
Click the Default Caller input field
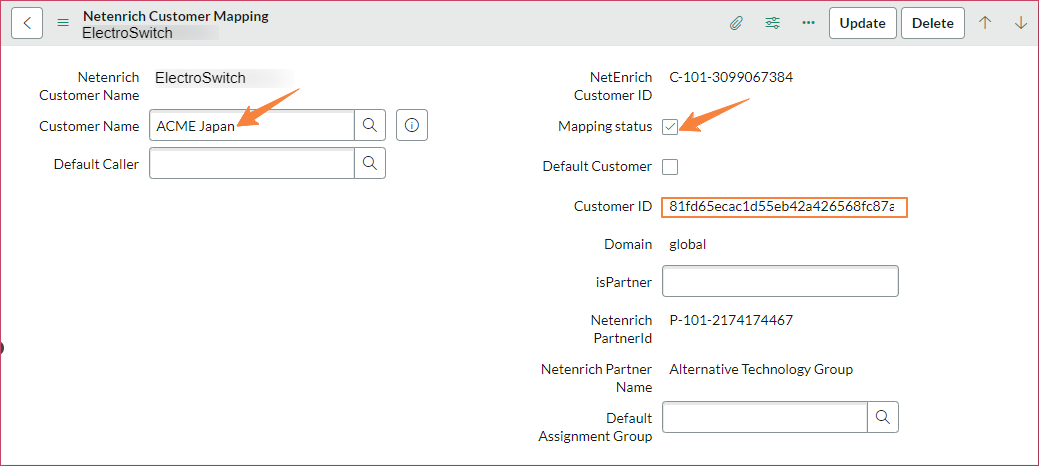coord(252,163)
